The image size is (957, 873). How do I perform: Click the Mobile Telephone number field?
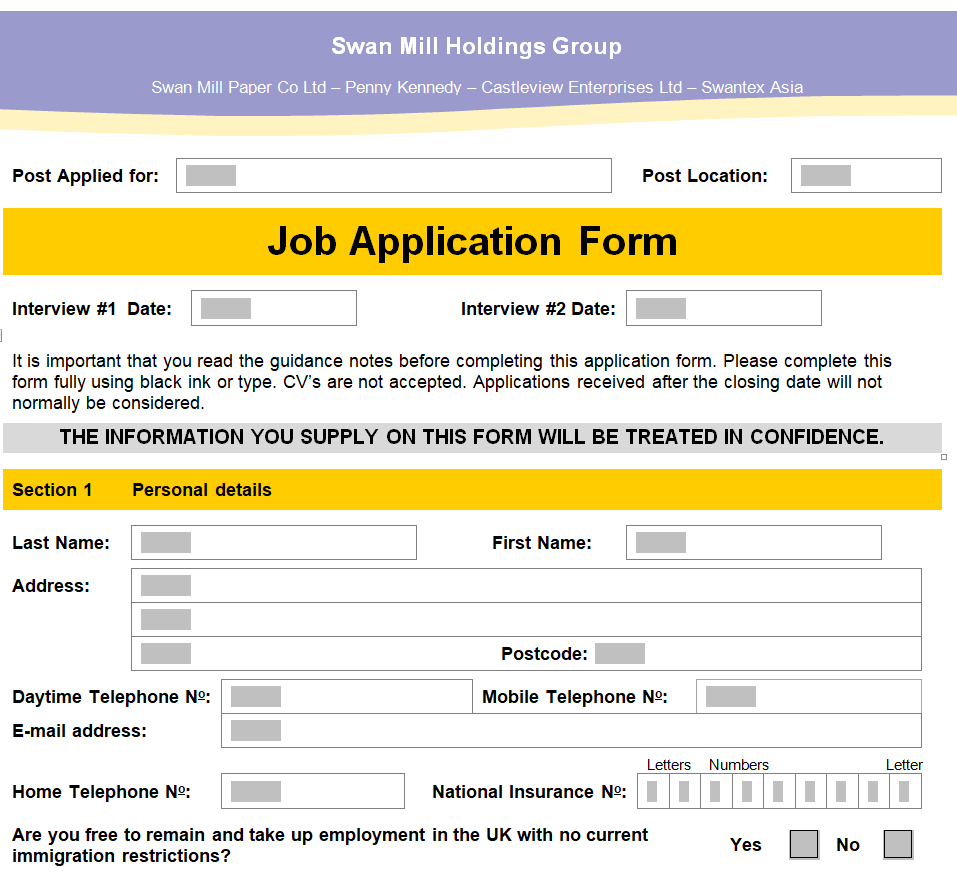[x=808, y=697]
